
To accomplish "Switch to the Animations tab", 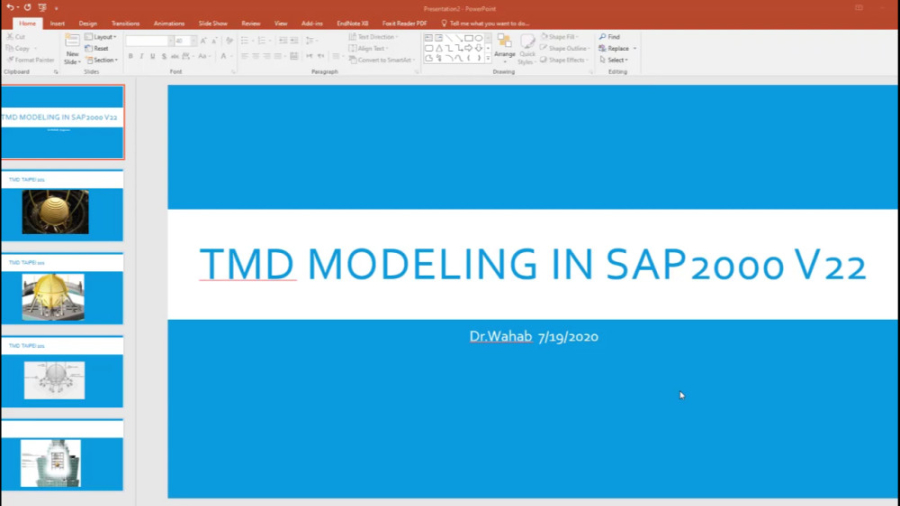I will click(169, 24).
